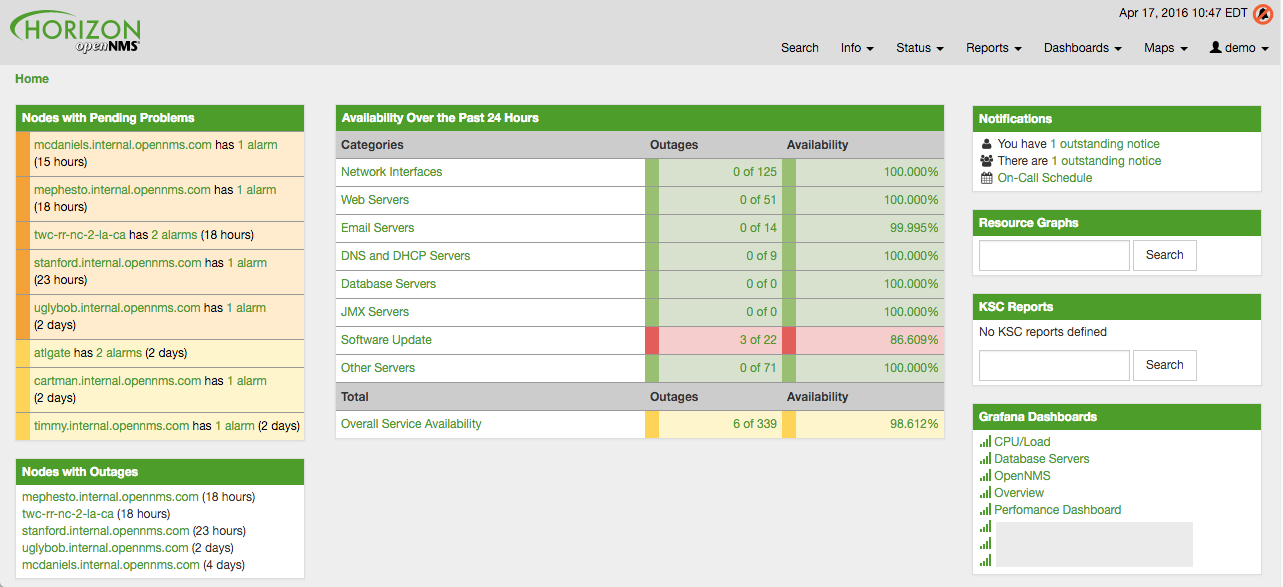This screenshot has width=1283, height=587.
Task: Expand the demo user dropdown
Action: [1239, 48]
